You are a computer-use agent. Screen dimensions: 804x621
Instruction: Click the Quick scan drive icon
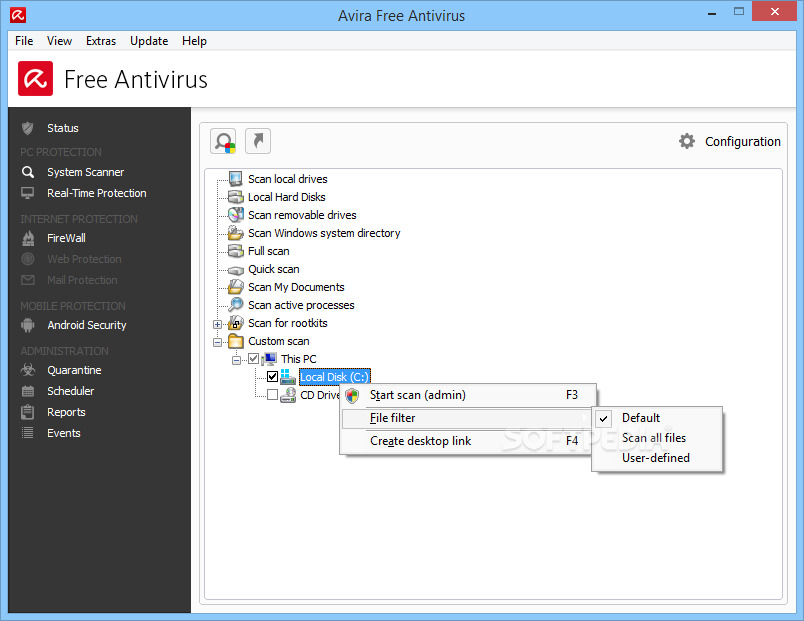[235, 270]
